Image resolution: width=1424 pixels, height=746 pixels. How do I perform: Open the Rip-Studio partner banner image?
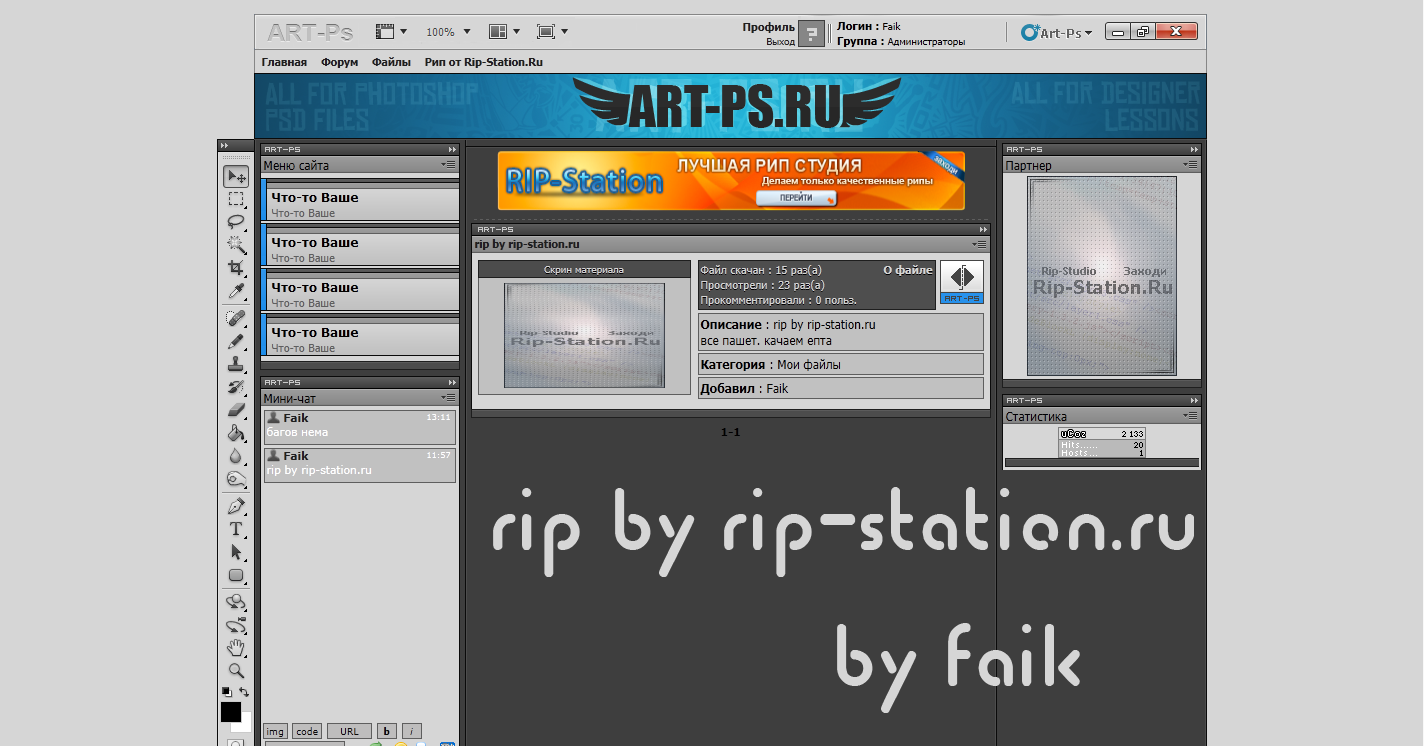pos(1102,276)
